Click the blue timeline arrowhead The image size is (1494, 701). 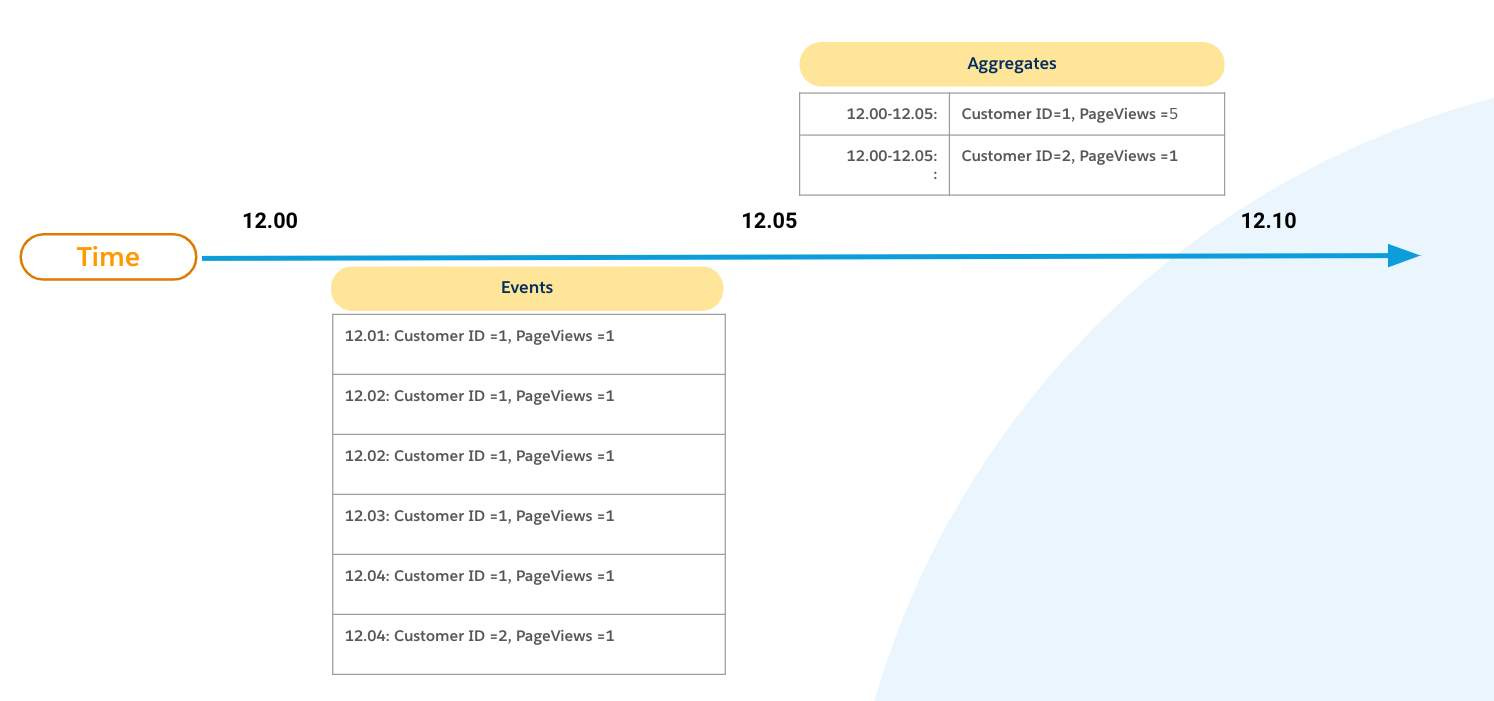point(1404,256)
